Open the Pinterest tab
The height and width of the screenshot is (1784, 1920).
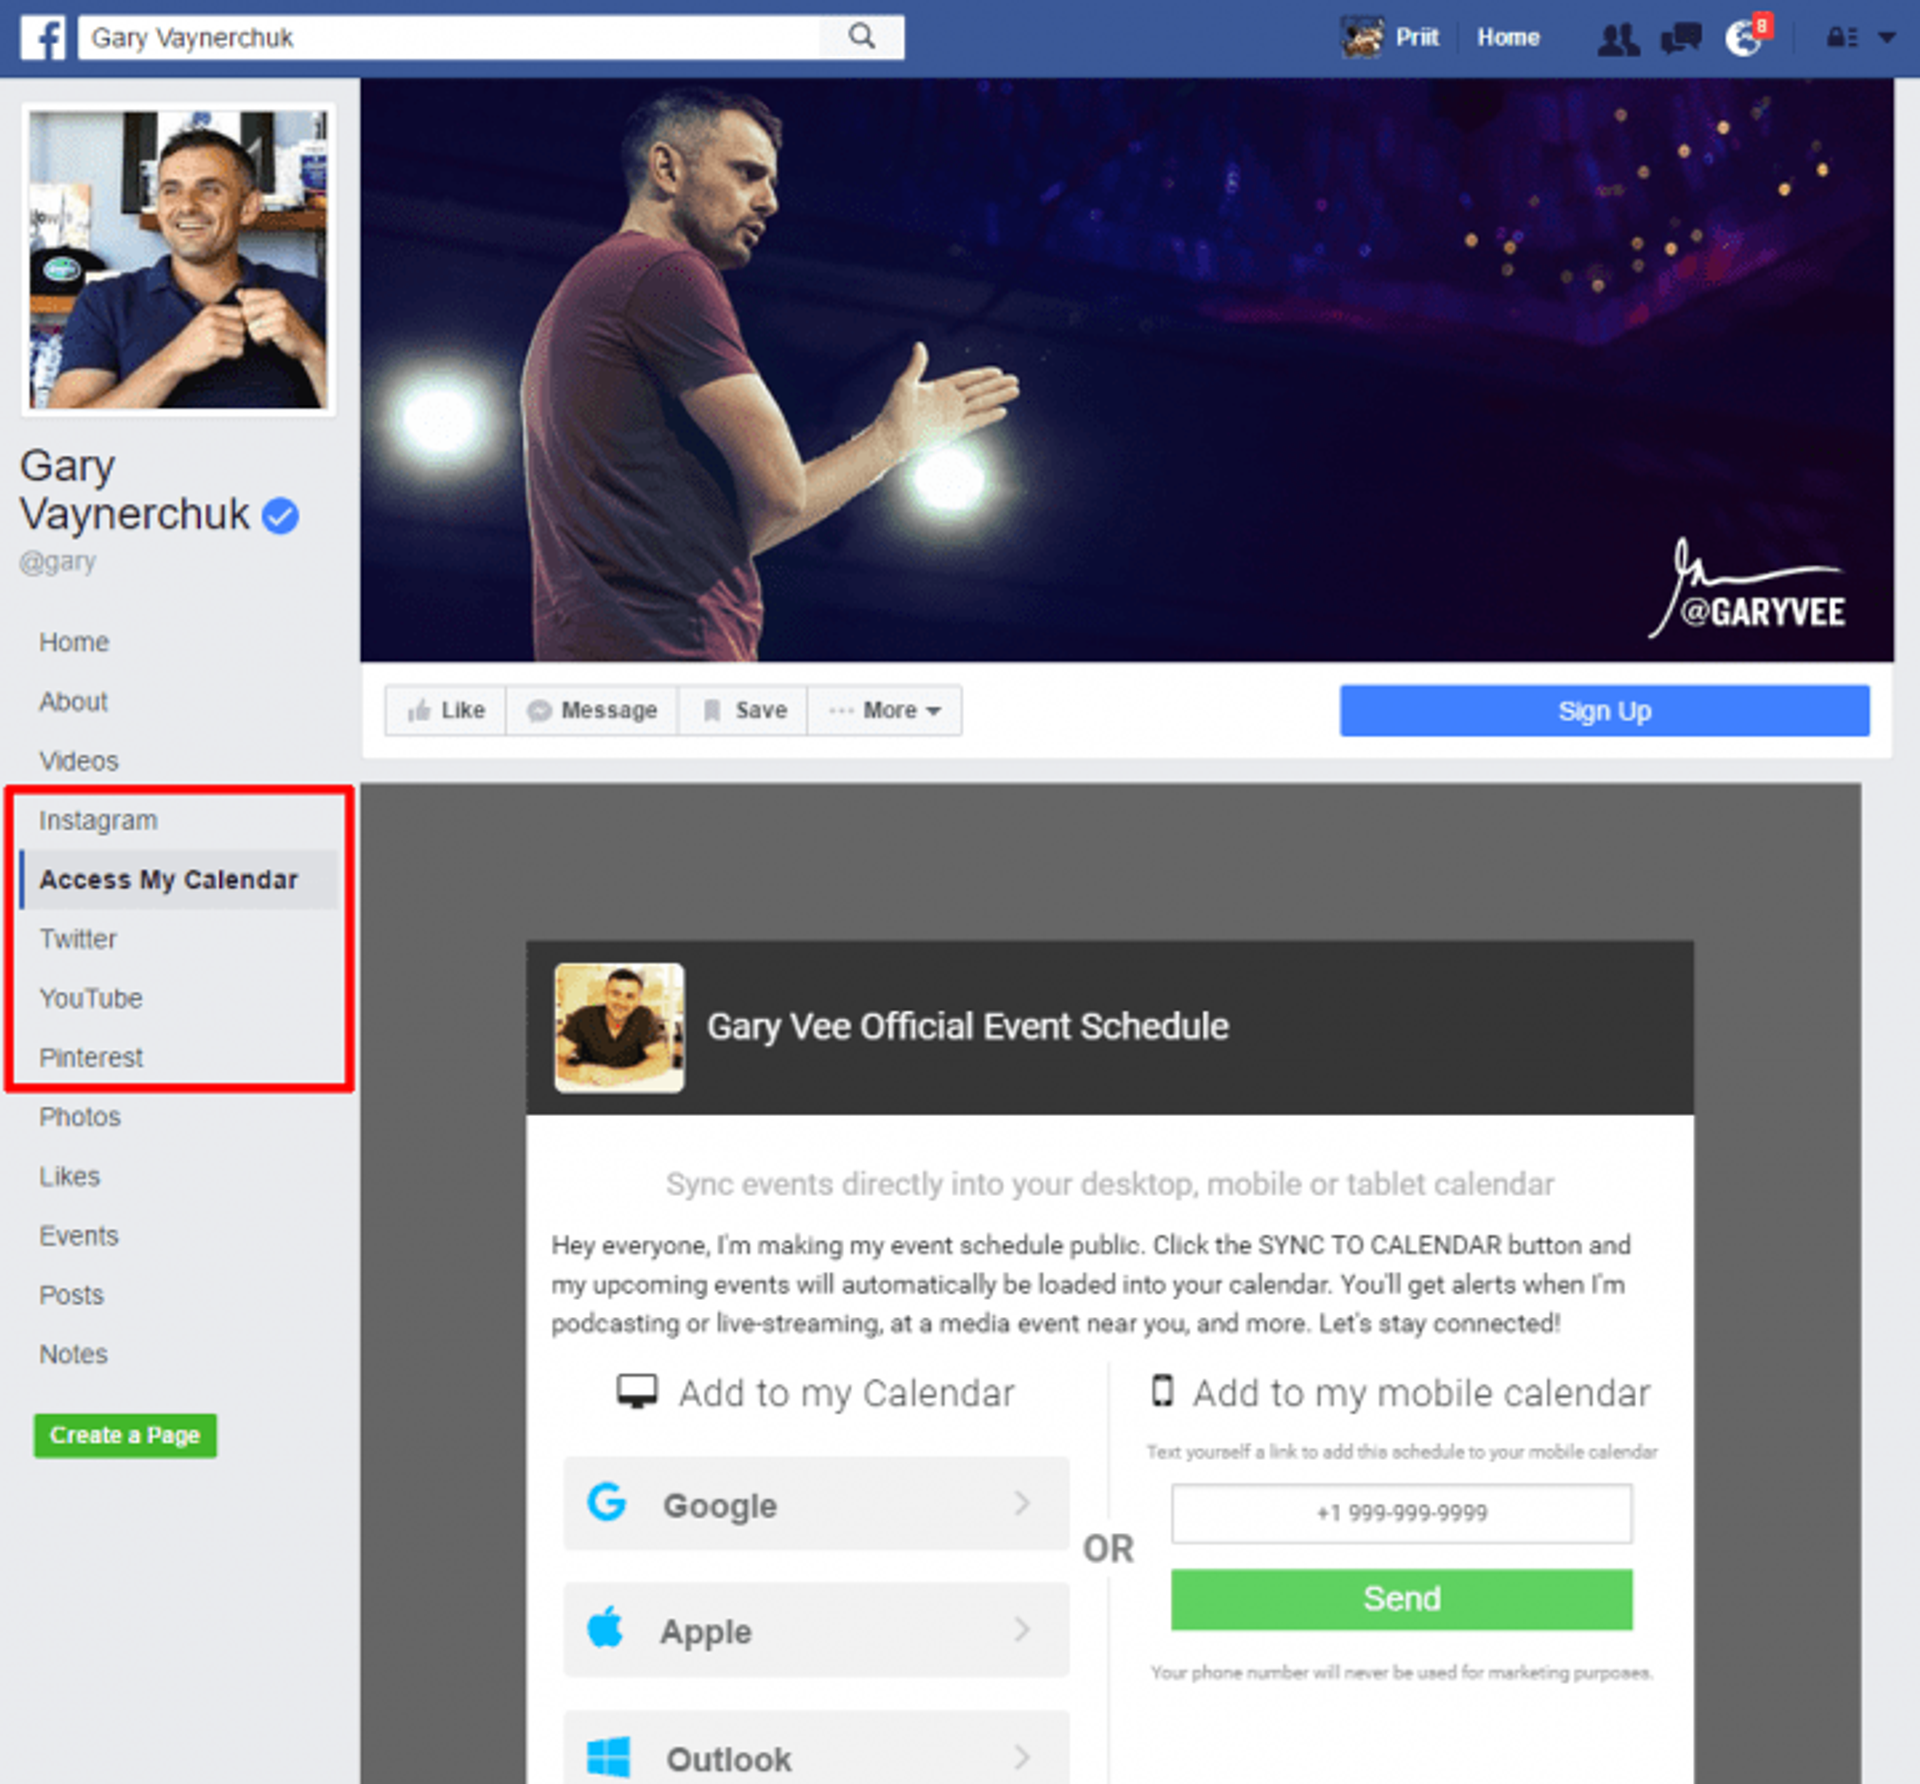pyautogui.click(x=91, y=1057)
